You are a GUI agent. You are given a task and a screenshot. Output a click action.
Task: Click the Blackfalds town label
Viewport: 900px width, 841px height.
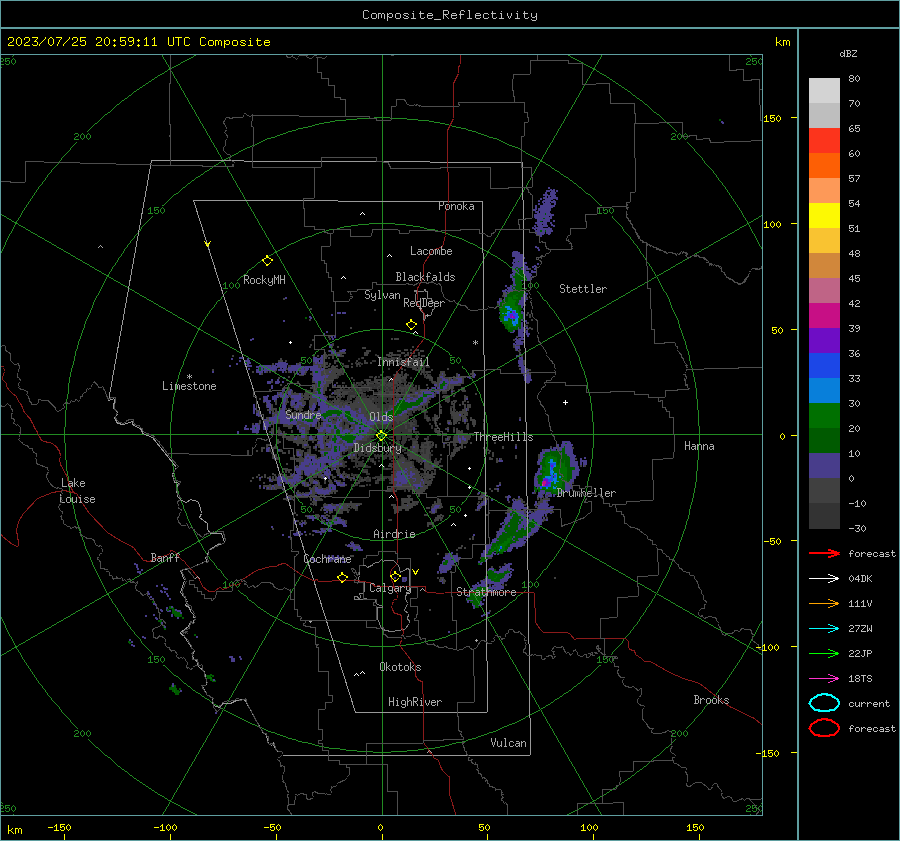pyautogui.click(x=425, y=277)
